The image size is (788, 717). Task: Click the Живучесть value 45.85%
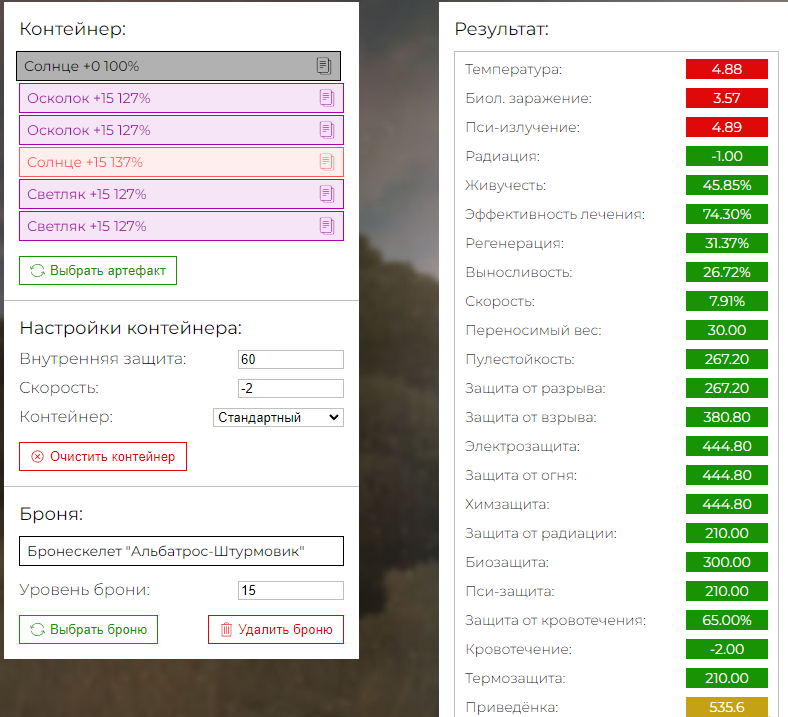coord(727,185)
